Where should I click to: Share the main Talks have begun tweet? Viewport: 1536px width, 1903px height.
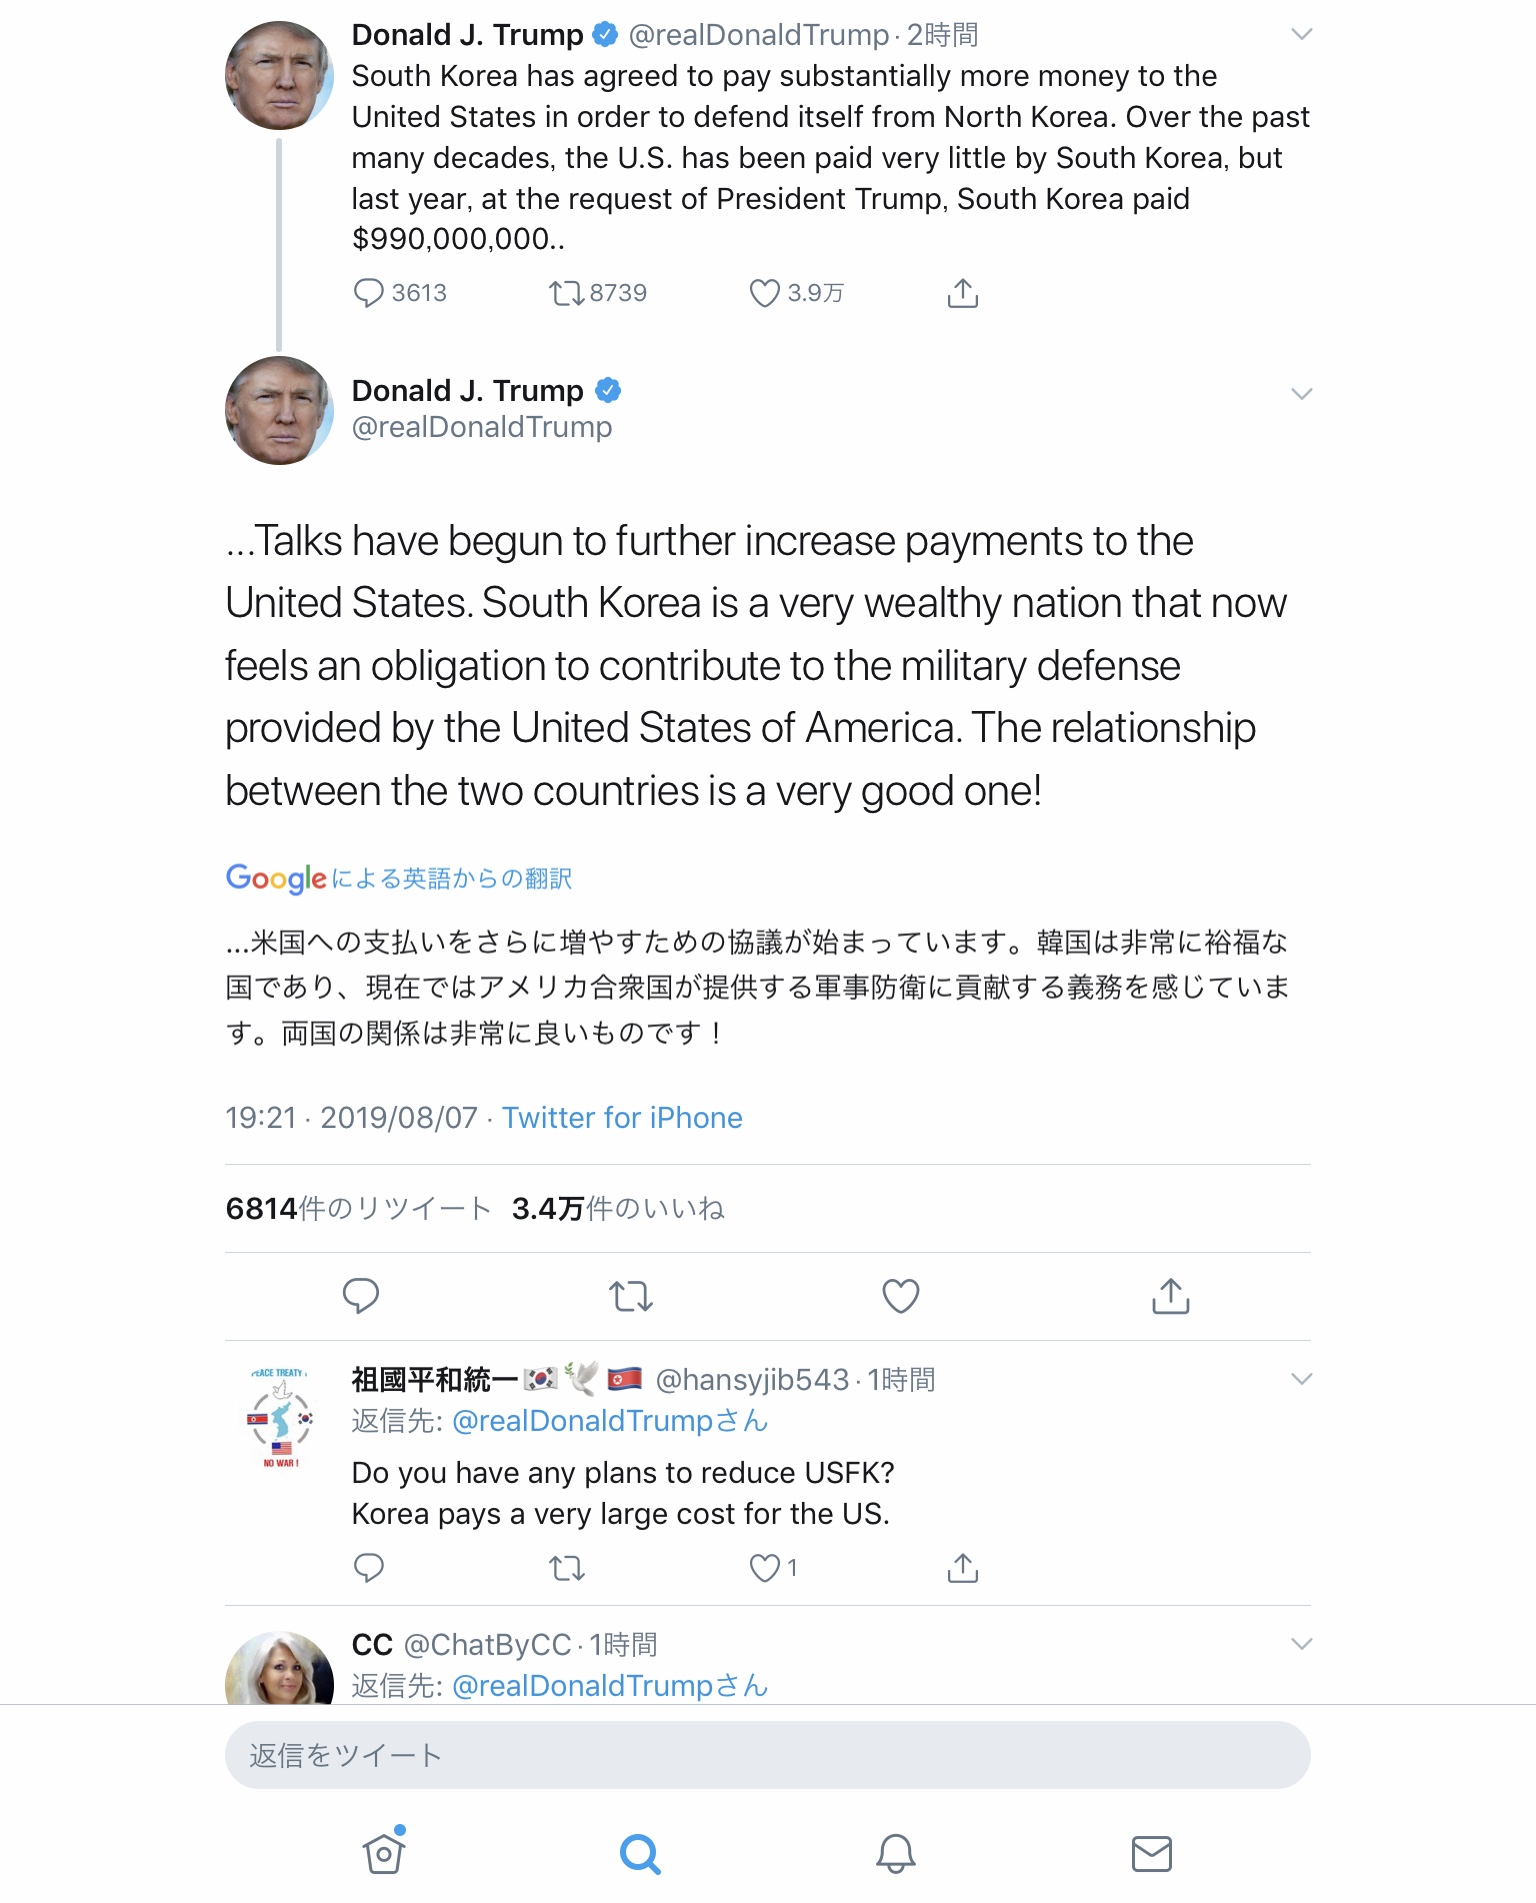coord(1171,1296)
